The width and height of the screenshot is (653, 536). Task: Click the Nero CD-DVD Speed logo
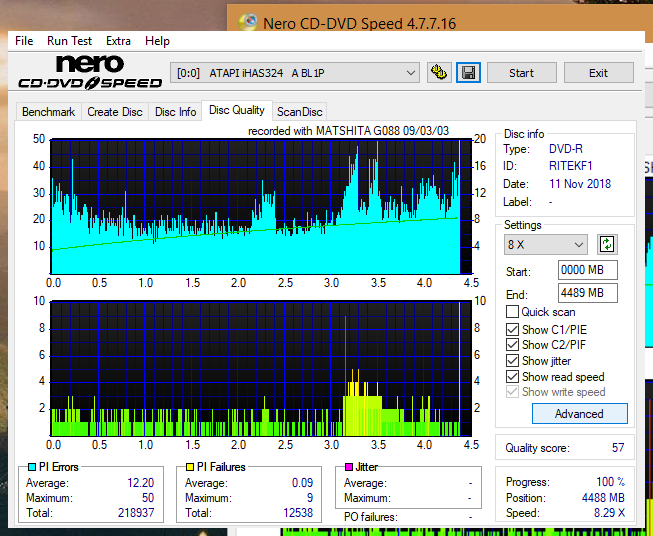click(x=90, y=73)
